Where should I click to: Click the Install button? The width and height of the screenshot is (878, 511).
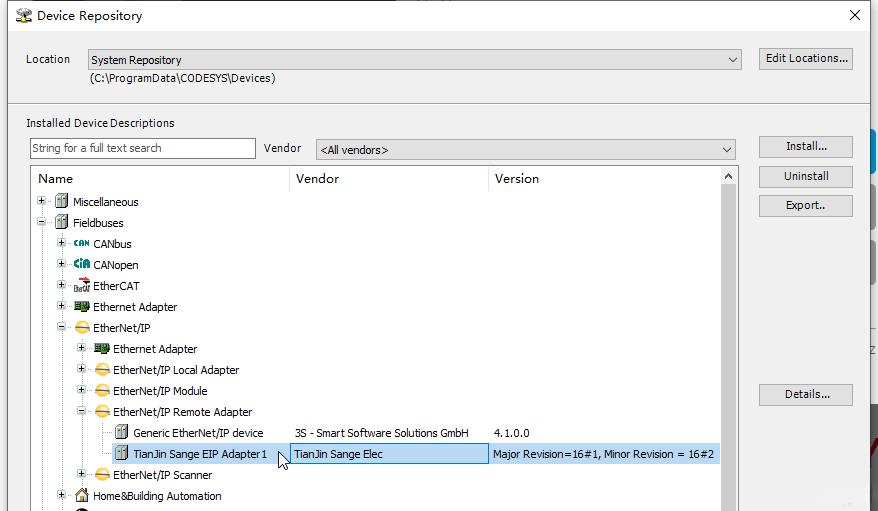pos(806,147)
